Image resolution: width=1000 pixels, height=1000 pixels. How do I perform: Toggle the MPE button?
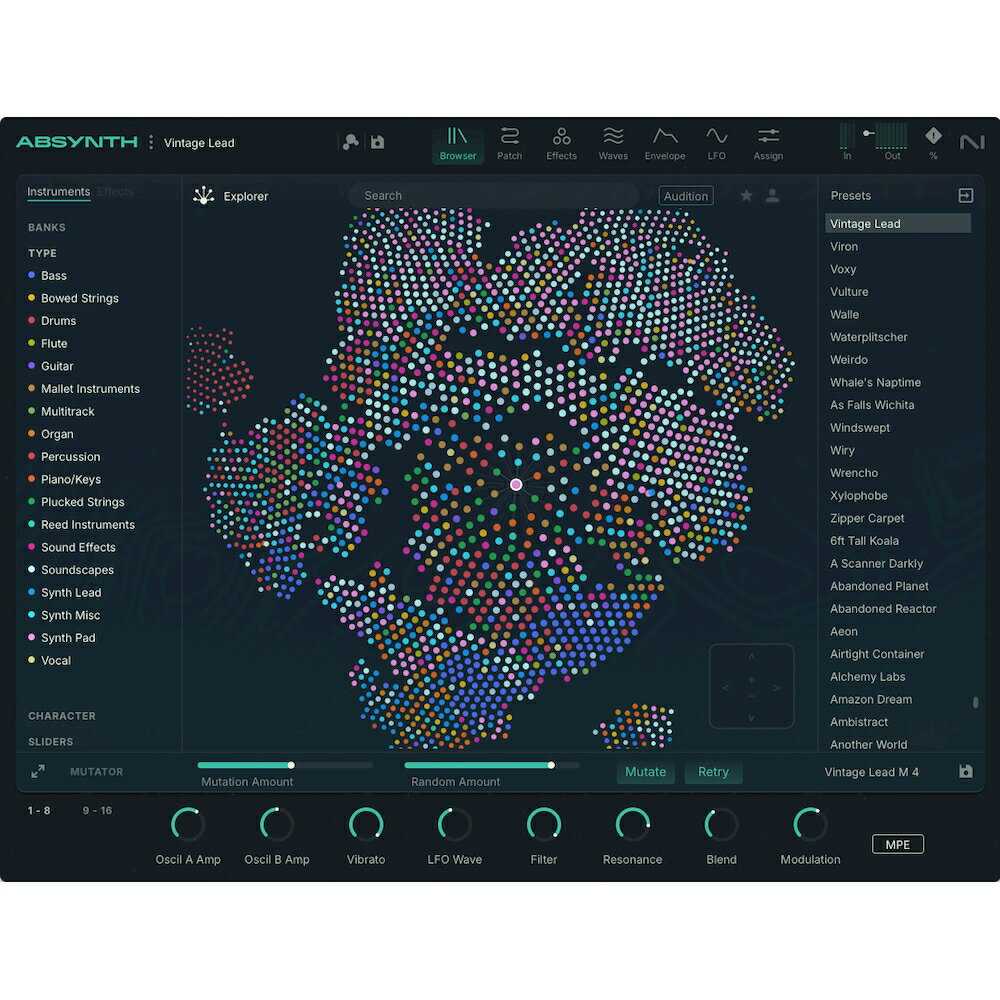pos(897,845)
